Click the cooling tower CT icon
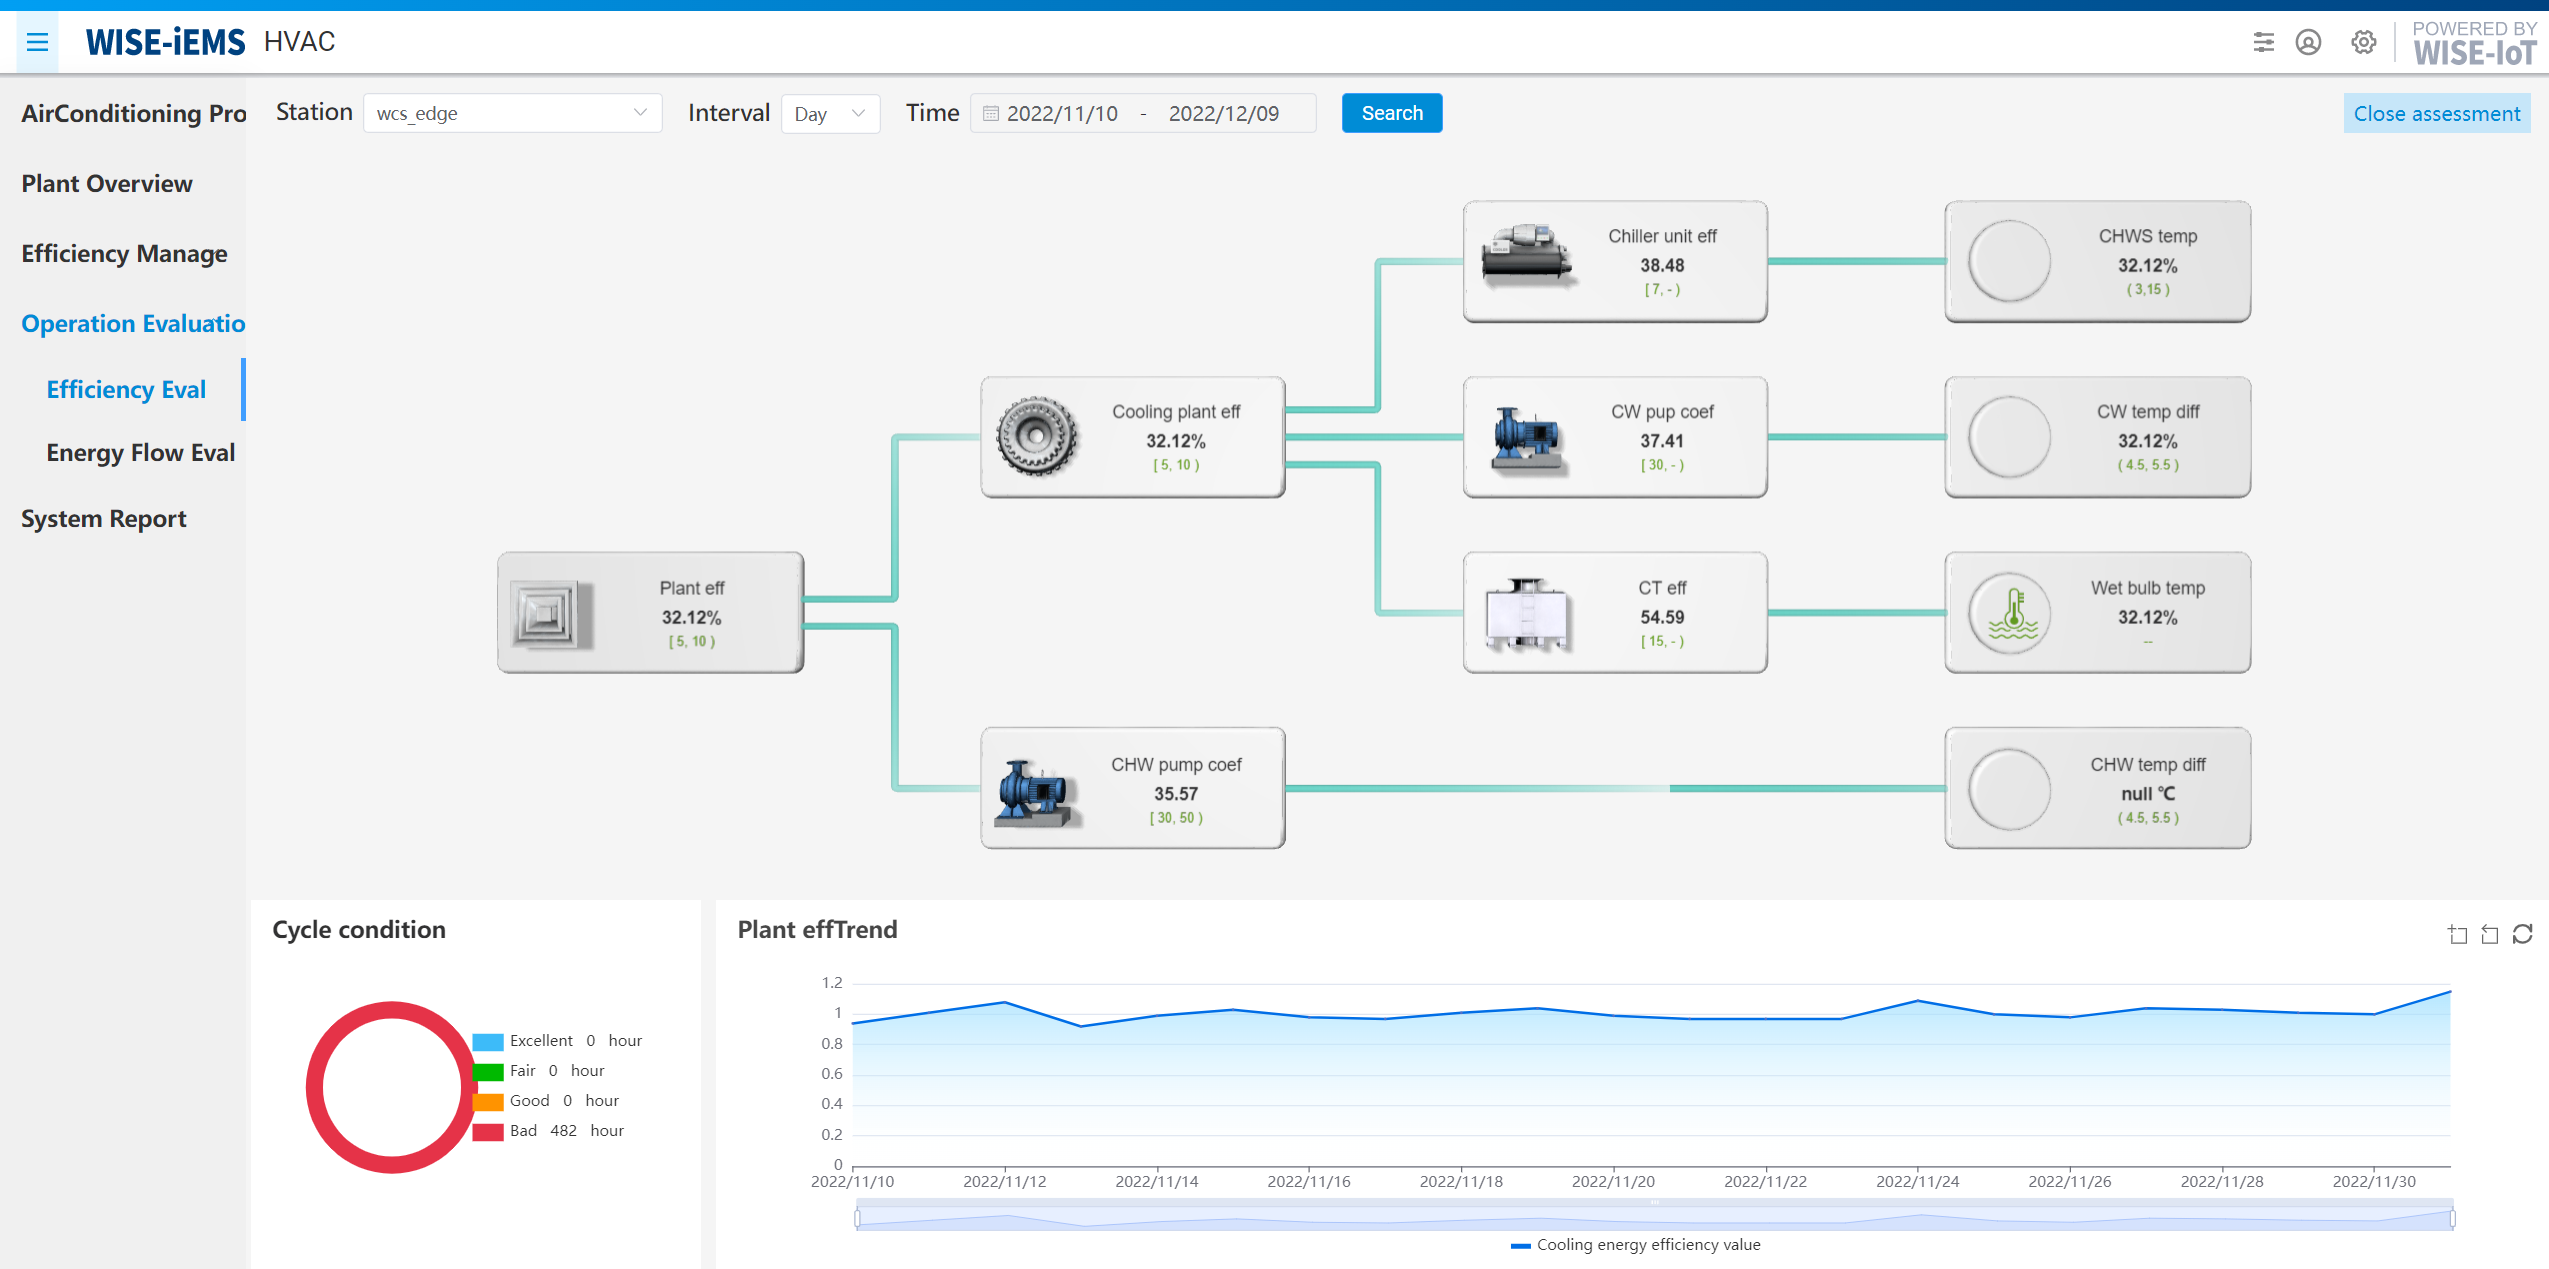The width and height of the screenshot is (2549, 1269). tap(1526, 614)
